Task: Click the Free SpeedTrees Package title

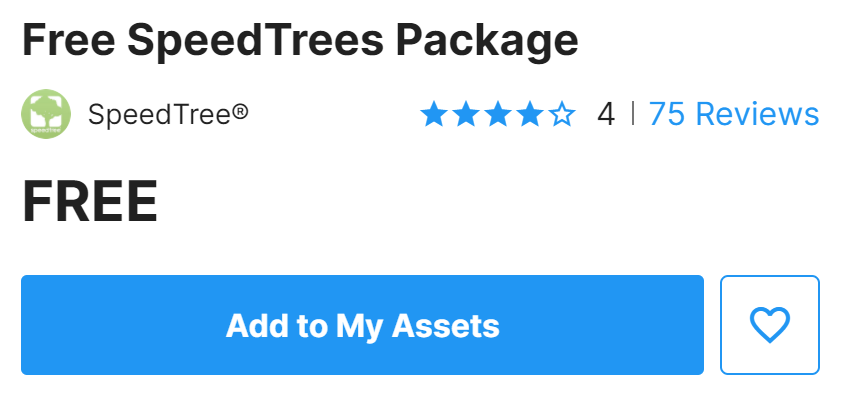Action: 300,42
